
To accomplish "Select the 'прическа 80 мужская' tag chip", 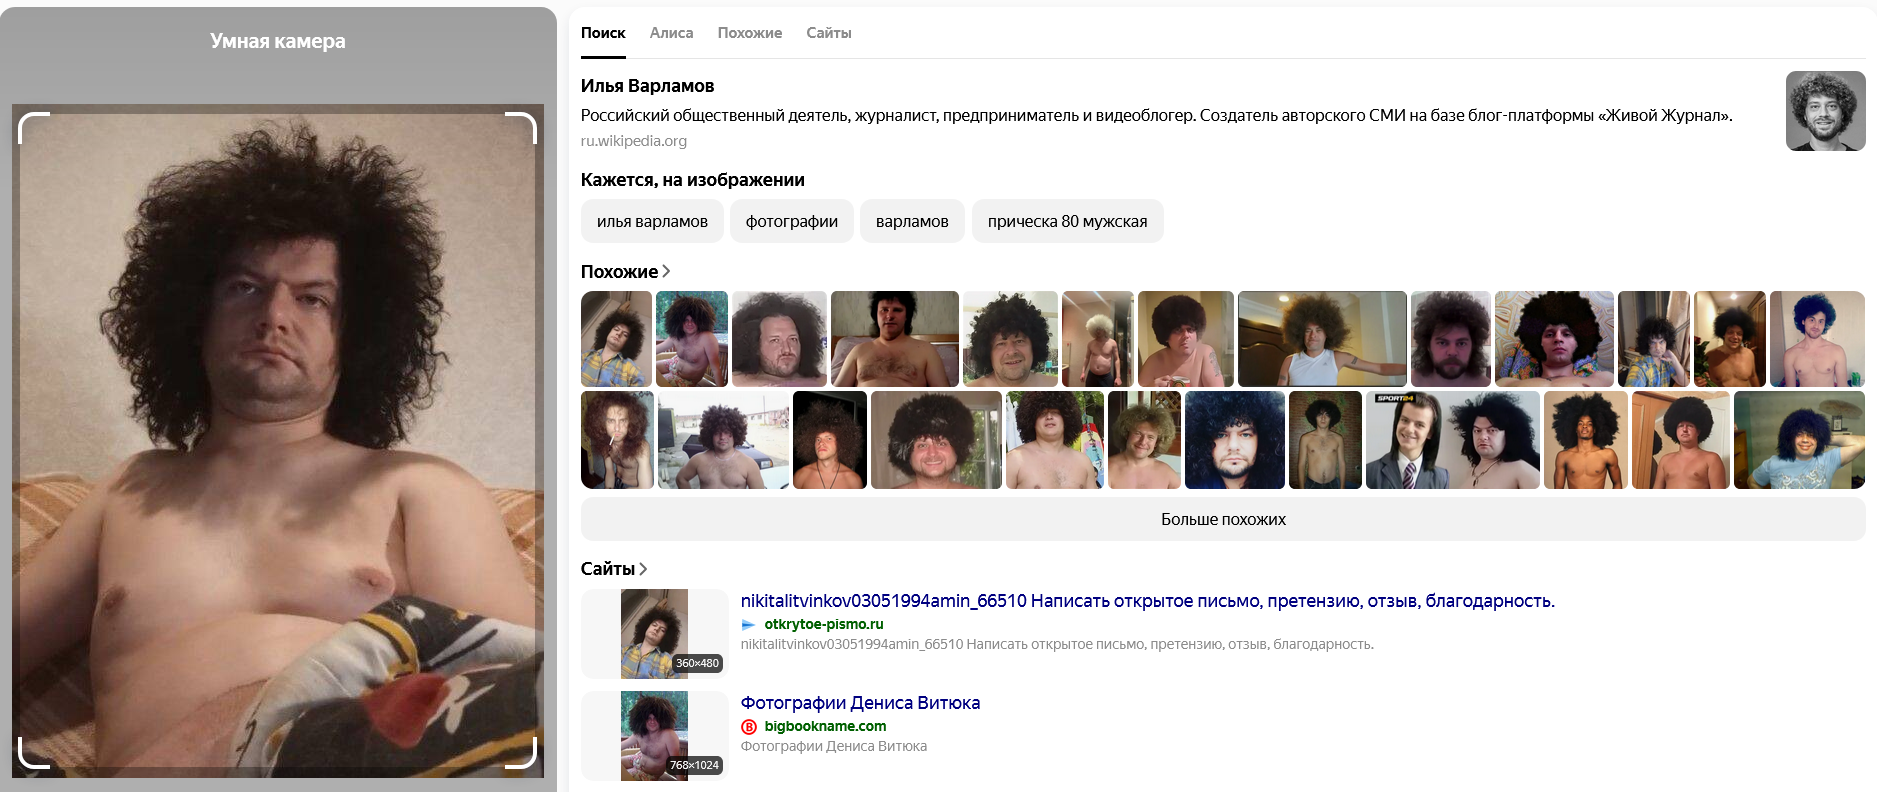I will 1067,221.
